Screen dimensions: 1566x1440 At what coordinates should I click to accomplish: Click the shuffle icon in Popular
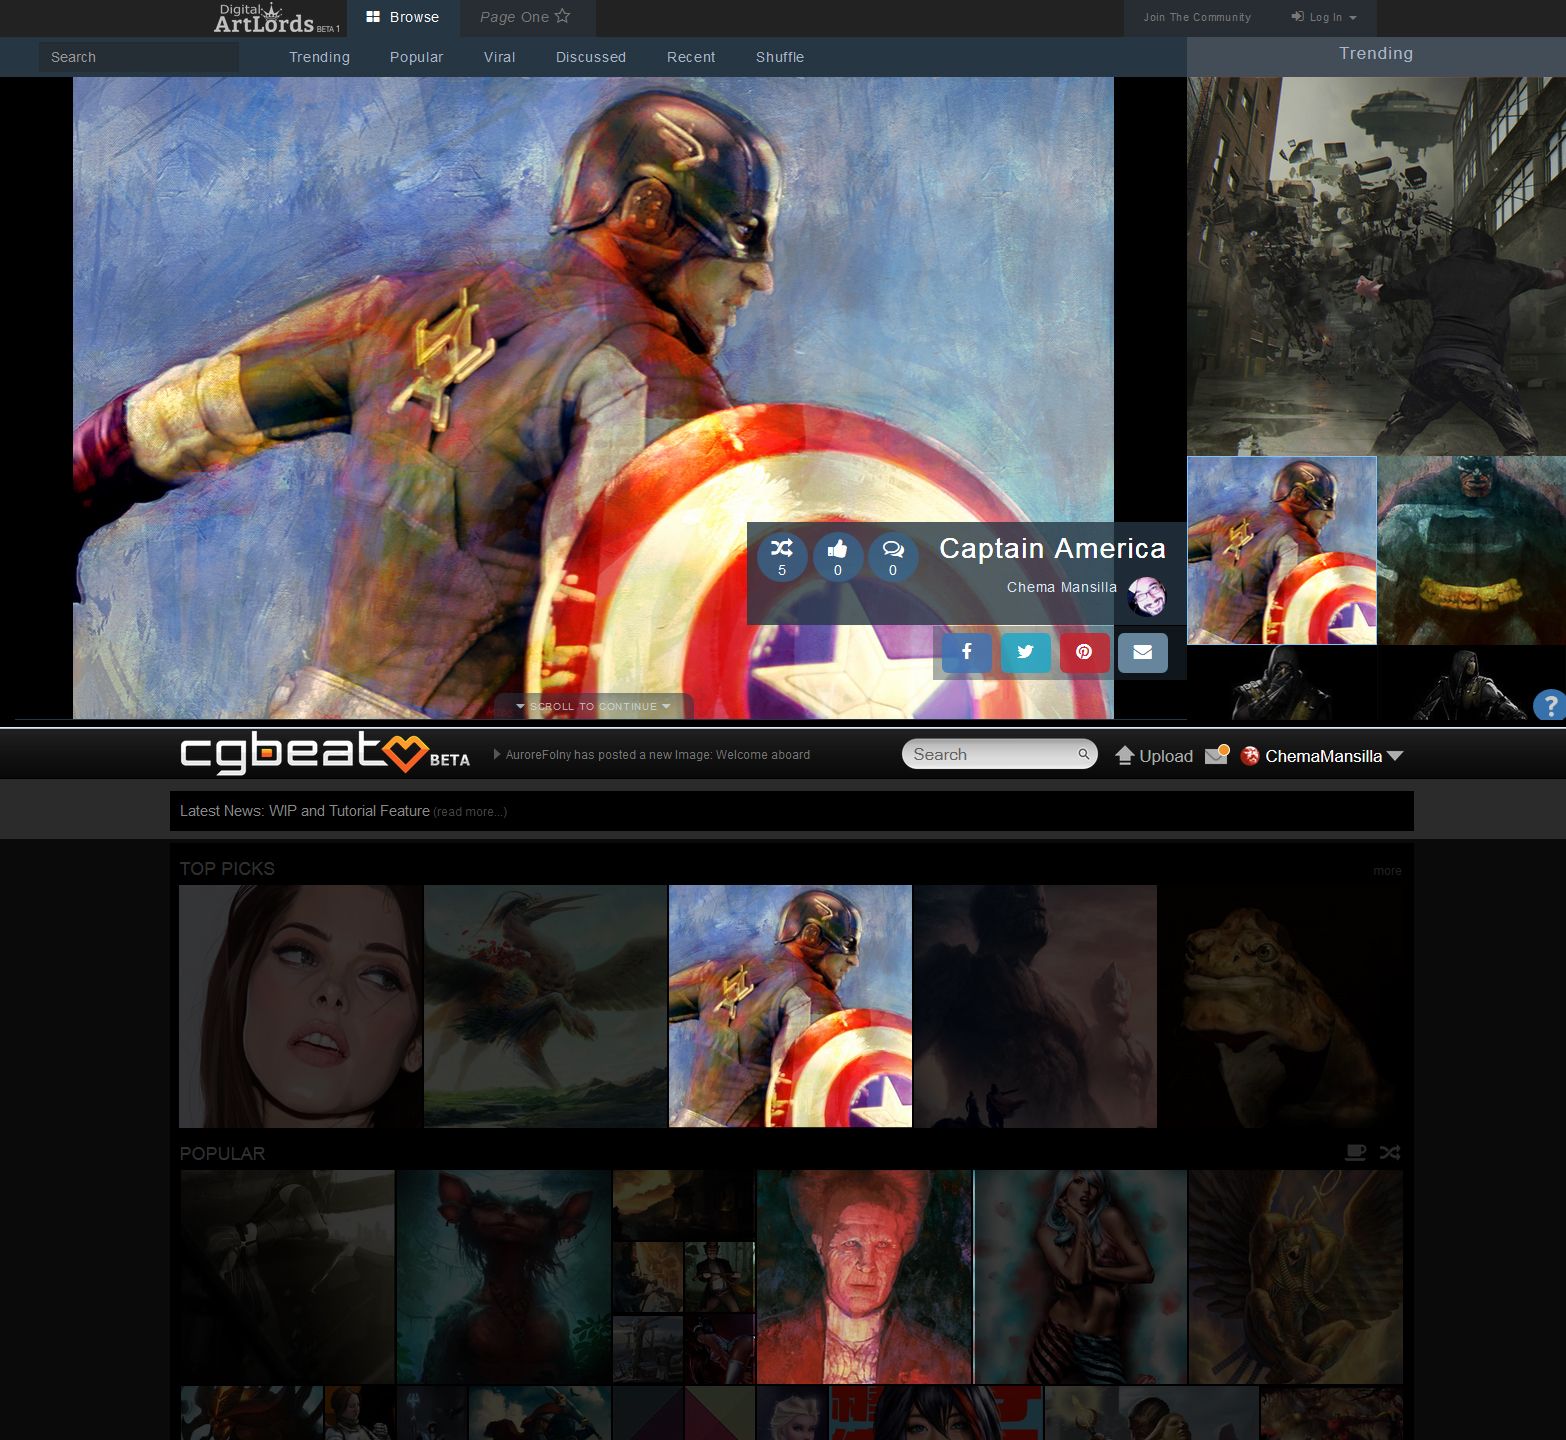(1390, 1152)
